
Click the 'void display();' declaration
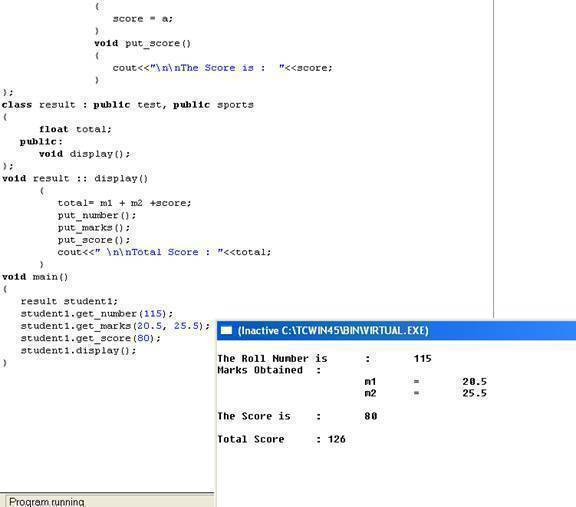(84, 154)
